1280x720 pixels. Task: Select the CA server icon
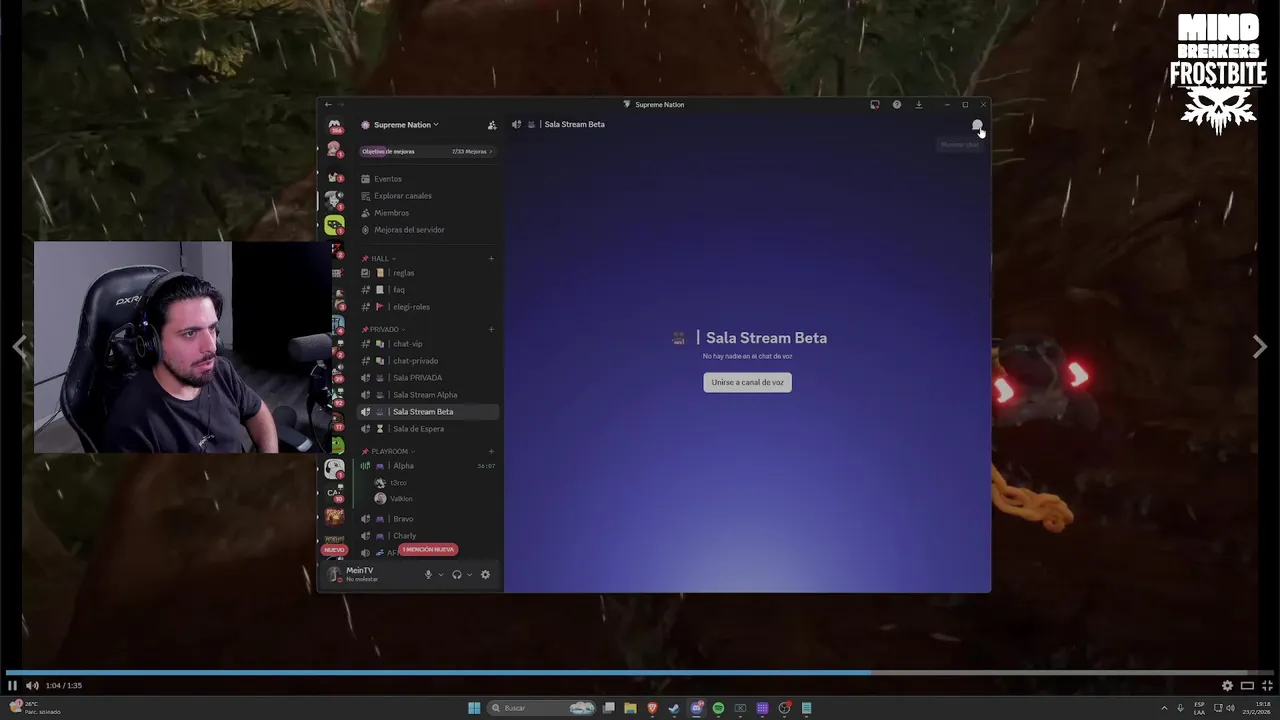pos(334,493)
